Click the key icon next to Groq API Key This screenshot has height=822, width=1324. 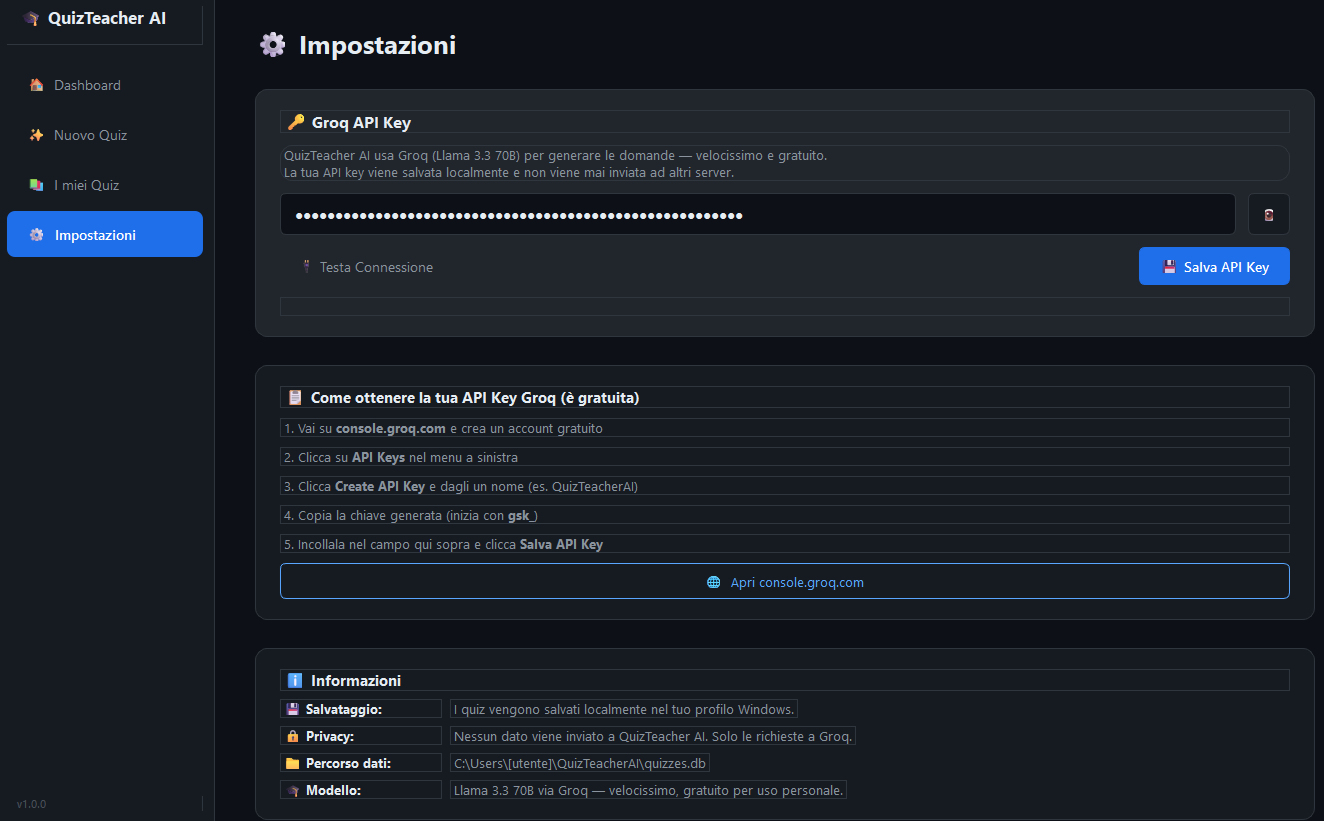click(x=295, y=123)
